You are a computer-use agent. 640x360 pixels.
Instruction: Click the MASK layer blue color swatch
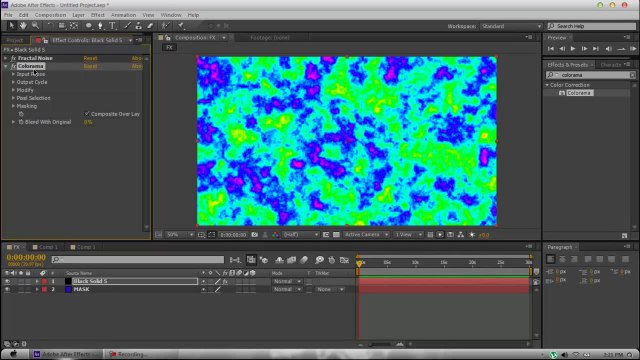[x=68, y=289]
